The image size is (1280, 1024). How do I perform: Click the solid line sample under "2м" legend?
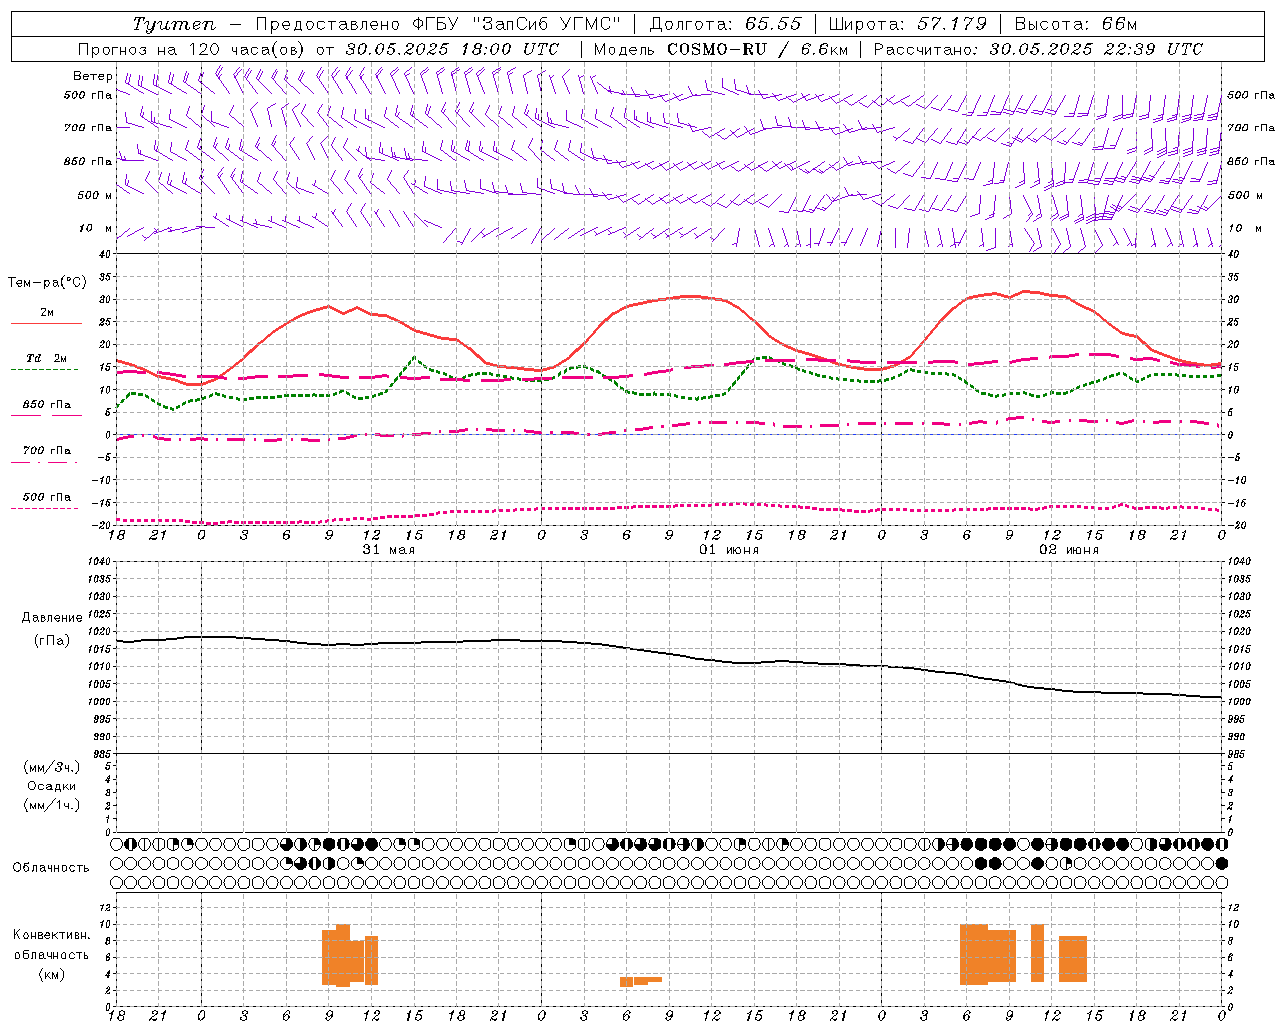coord(46,323)
